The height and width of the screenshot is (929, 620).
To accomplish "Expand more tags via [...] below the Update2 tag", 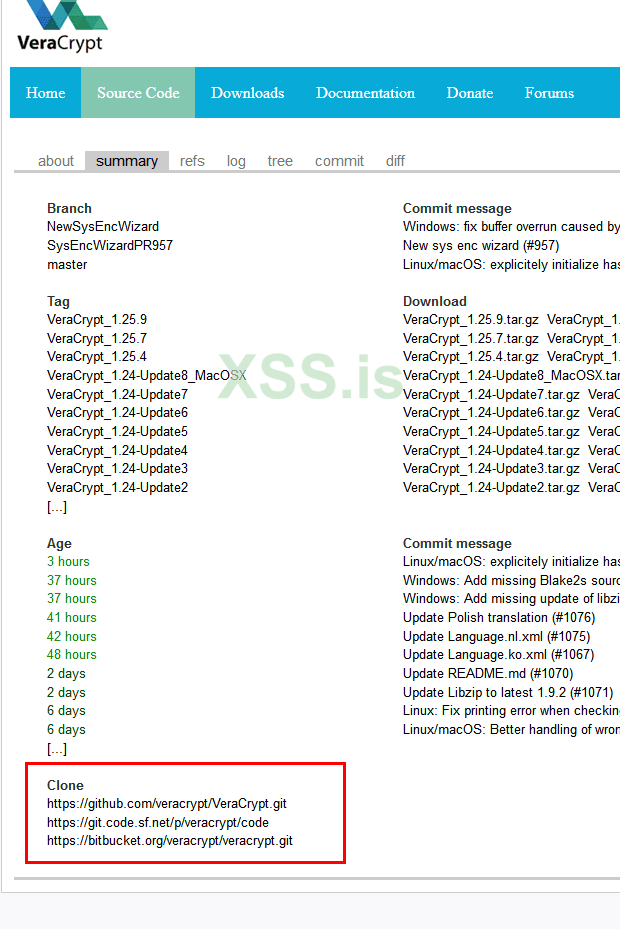I will point(57,507).
